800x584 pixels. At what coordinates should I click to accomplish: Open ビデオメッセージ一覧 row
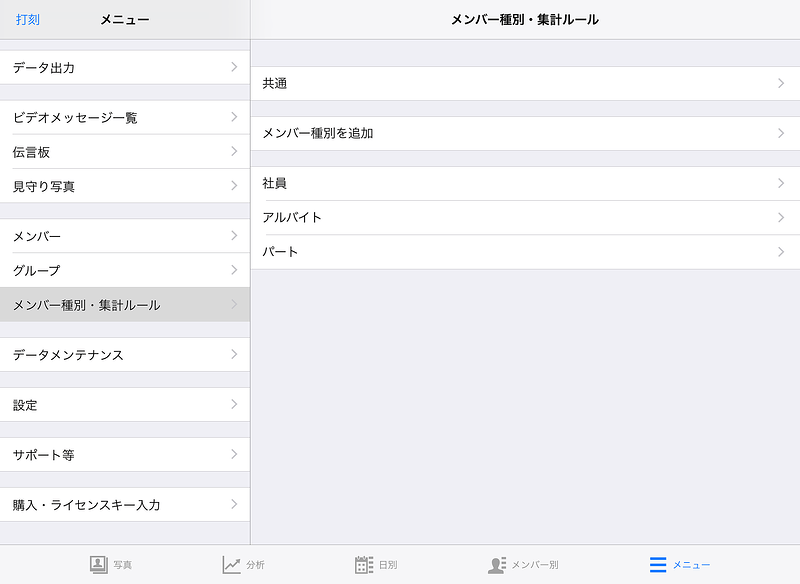[125, 117]
